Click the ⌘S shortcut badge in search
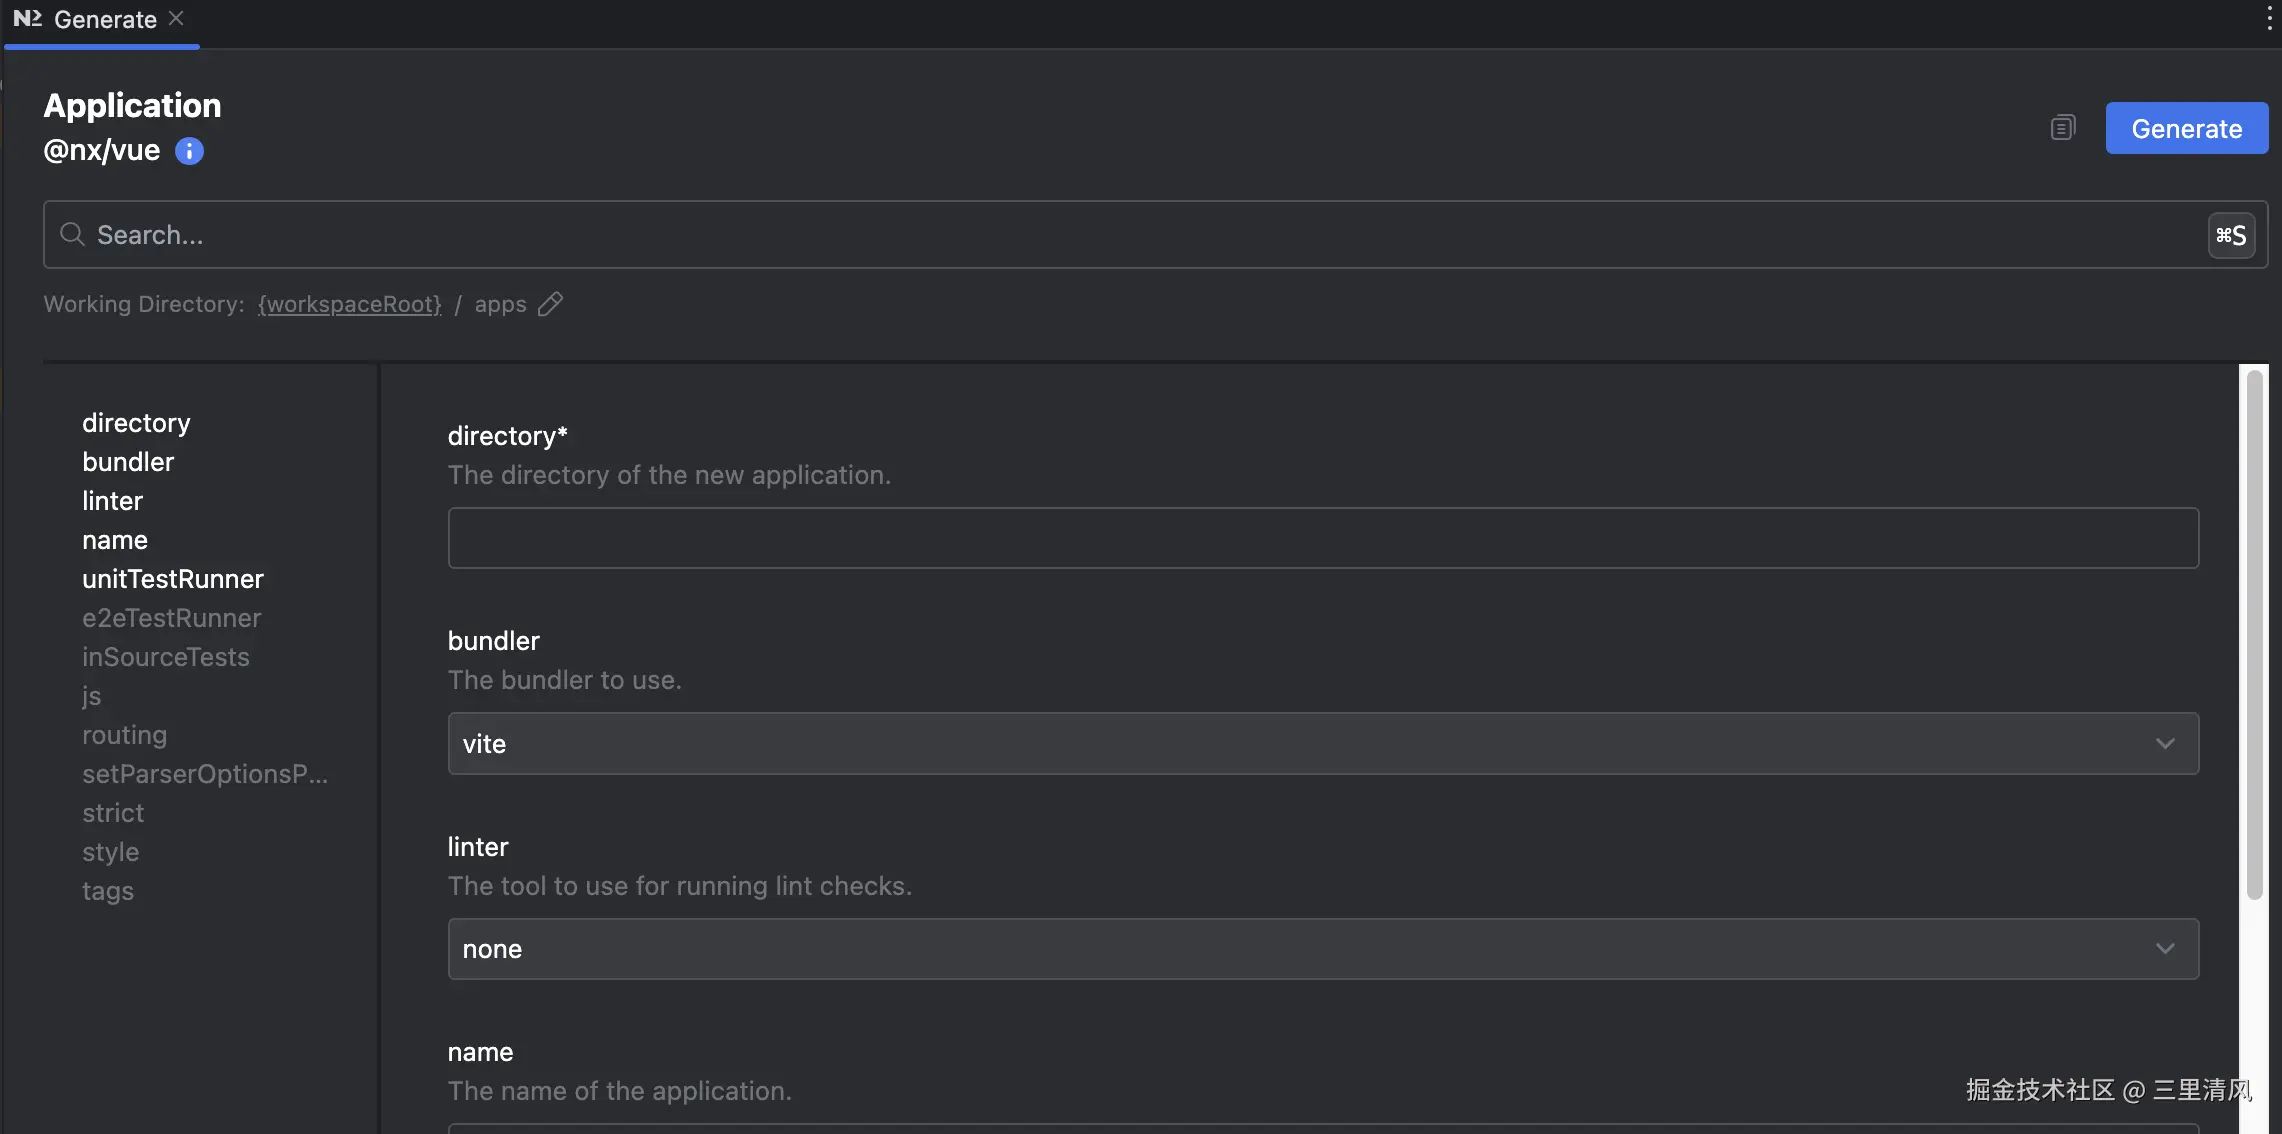Viewport: 2282px width, 1134px height. pyautogui.click(x=2230, y=235)
